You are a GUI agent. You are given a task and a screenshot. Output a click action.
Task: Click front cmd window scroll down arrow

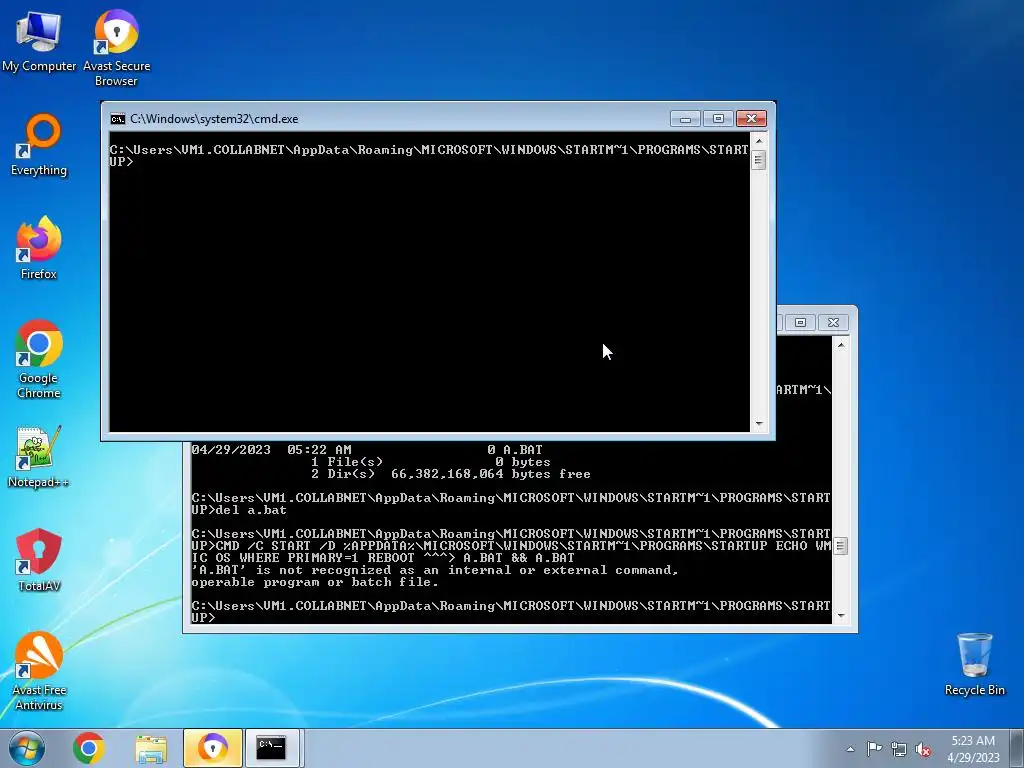pos(759,424)
